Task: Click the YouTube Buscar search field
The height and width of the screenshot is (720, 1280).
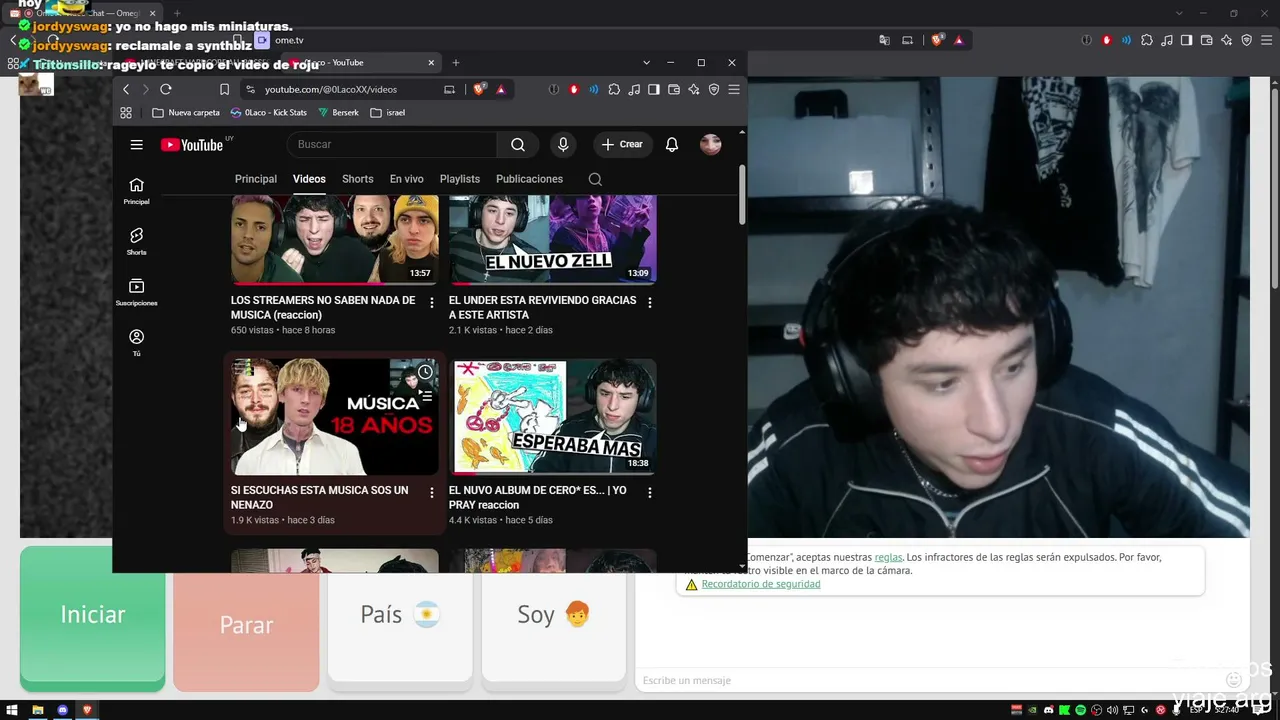Action: tap(392, 145)
